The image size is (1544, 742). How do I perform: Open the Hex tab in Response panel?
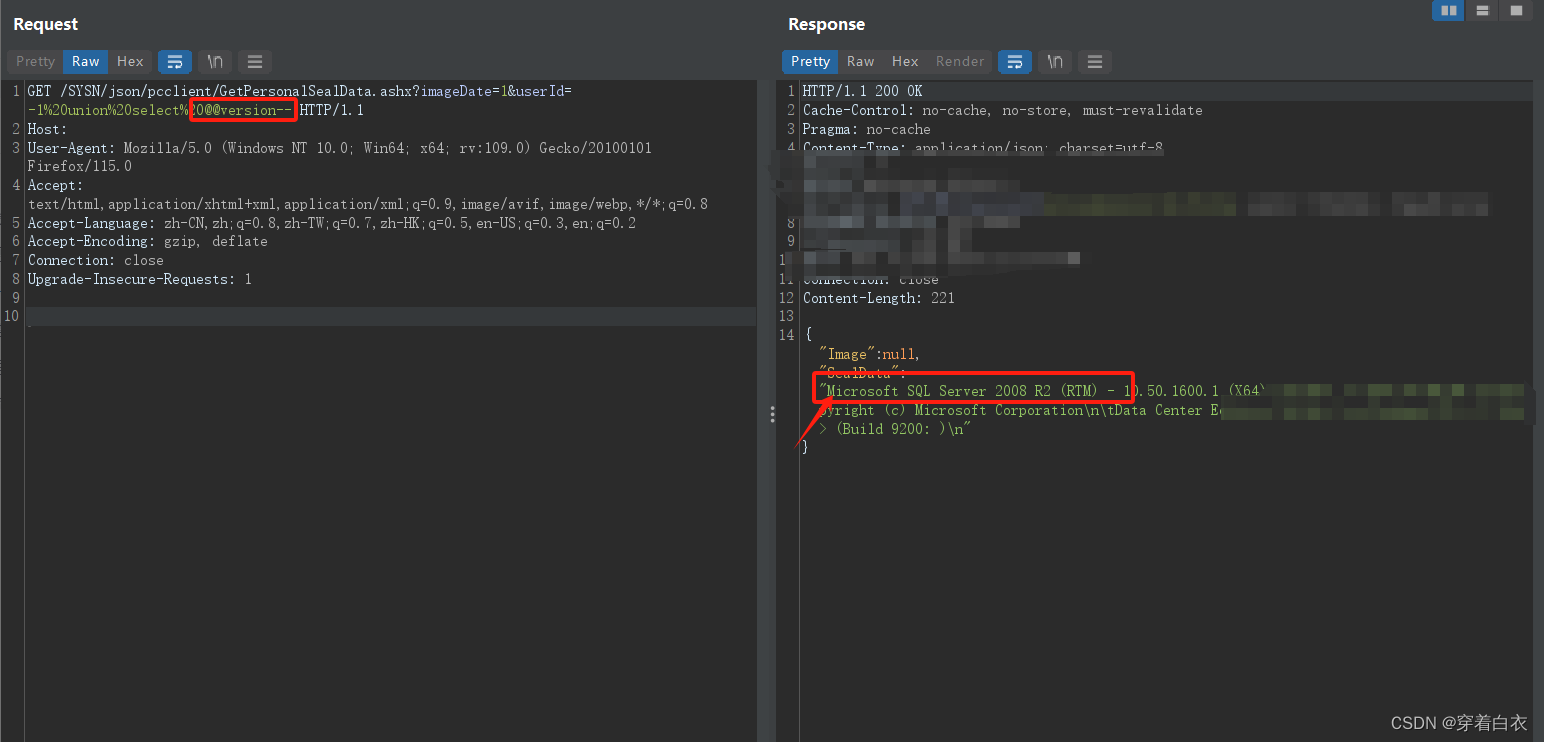[905, 61]
